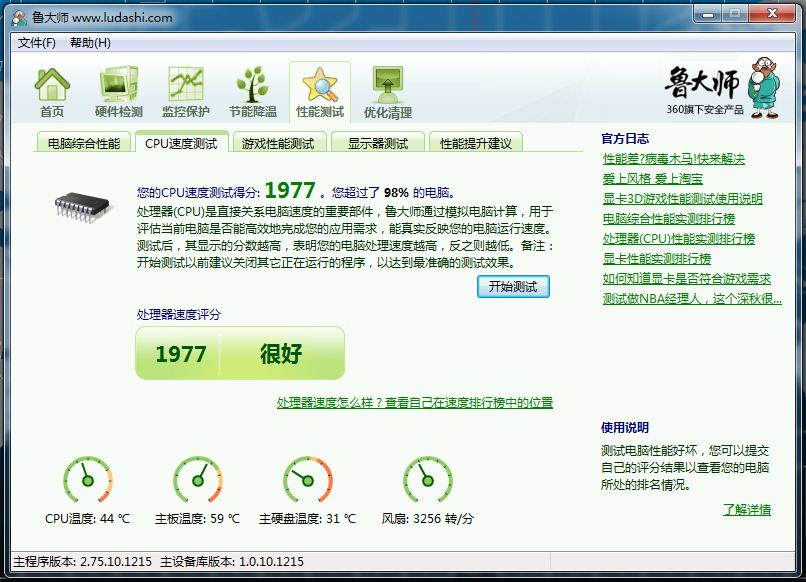Open the 文件(F) menu
Image resolution: width=806 pixels, height=582 pixels.
pyautogui.click(x=37, y=43)
